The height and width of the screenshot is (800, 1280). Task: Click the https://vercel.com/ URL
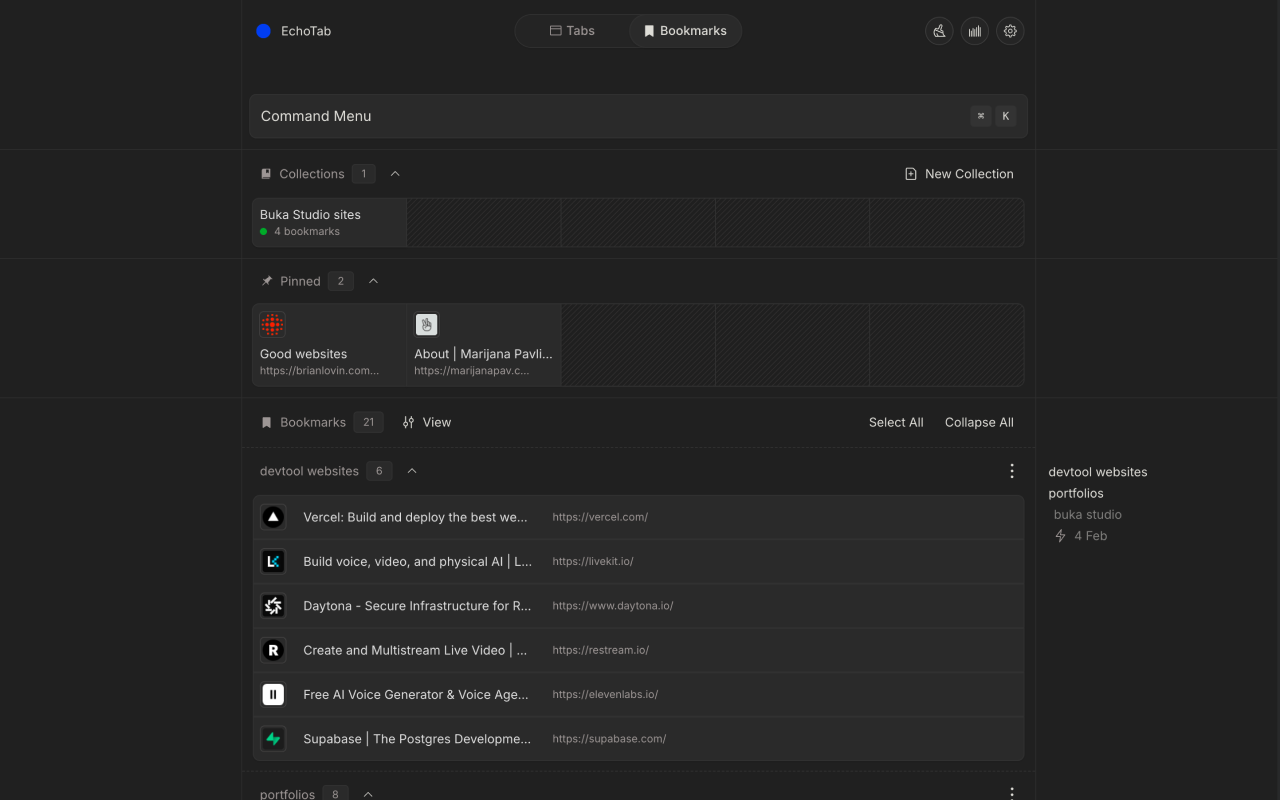pos(600,517)
